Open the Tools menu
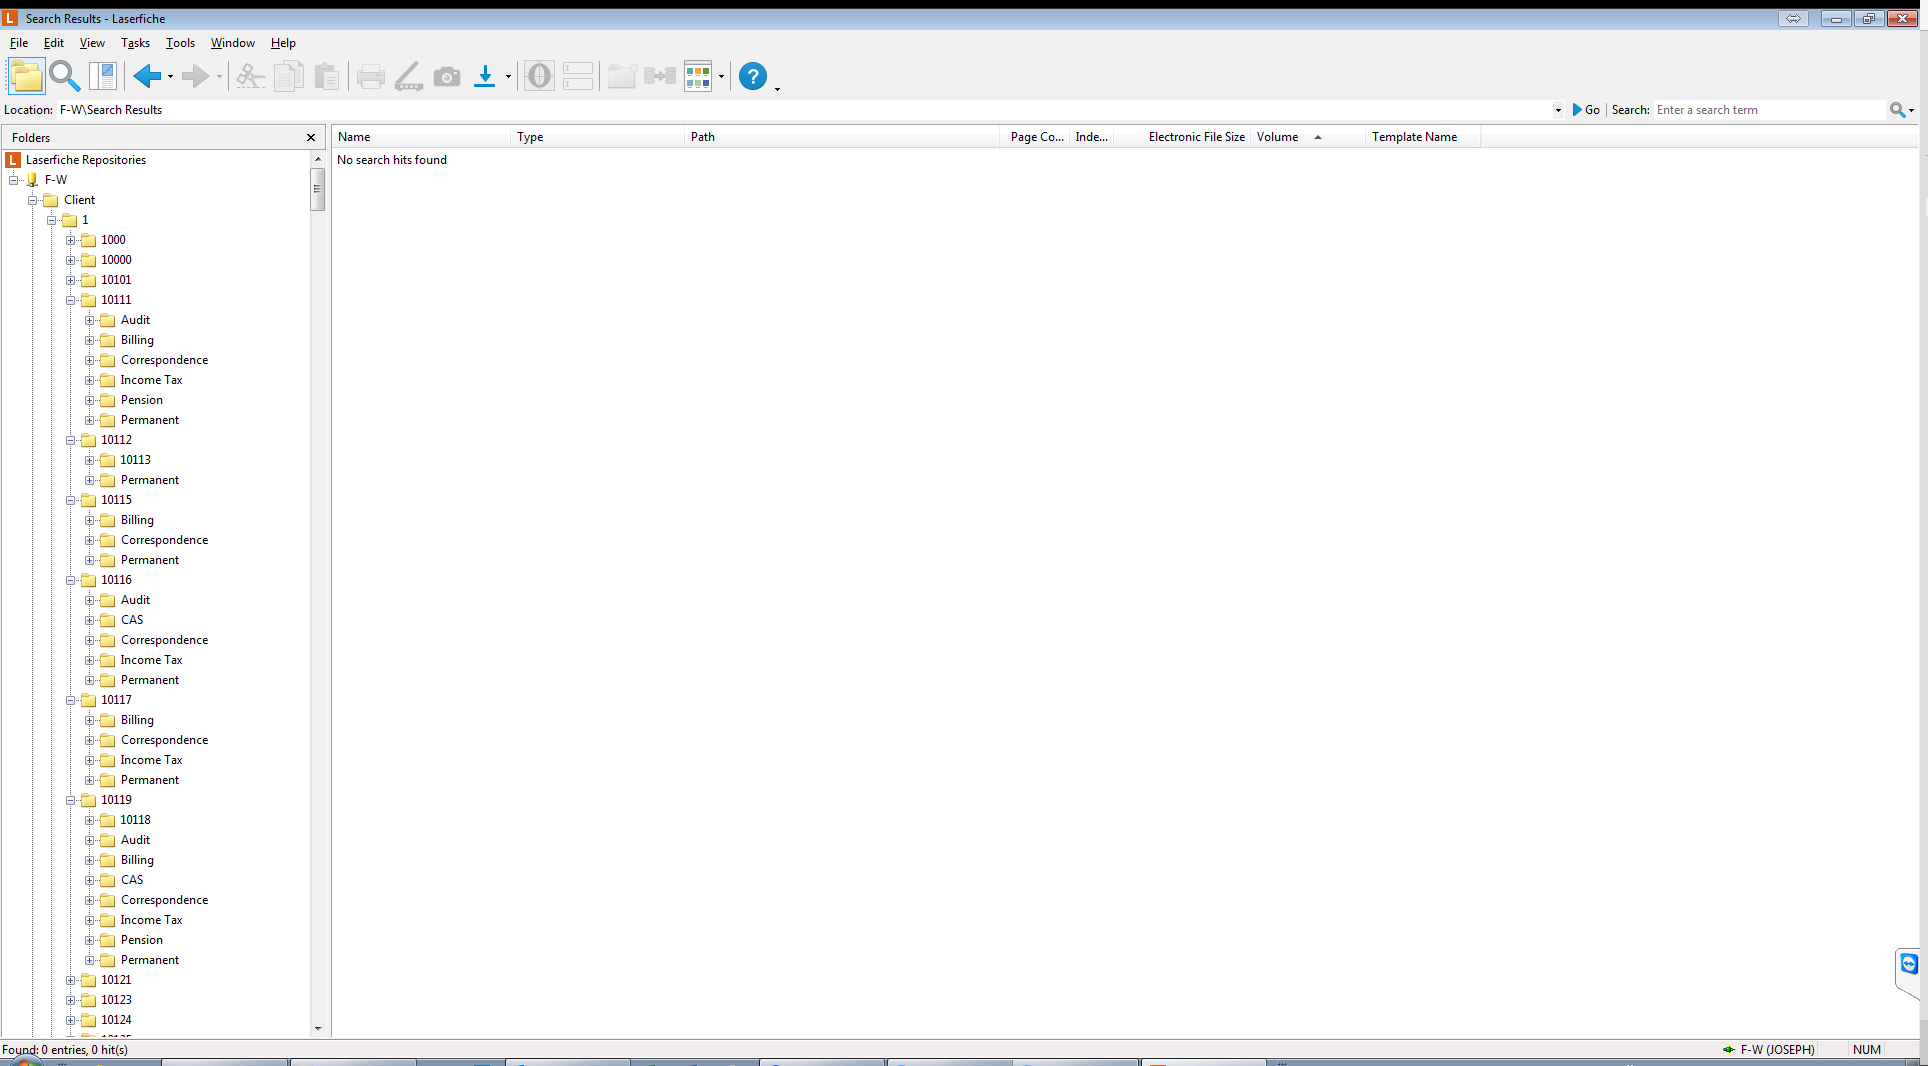The height and width of the screenshot is (1066, 1928). click(180, 43)
